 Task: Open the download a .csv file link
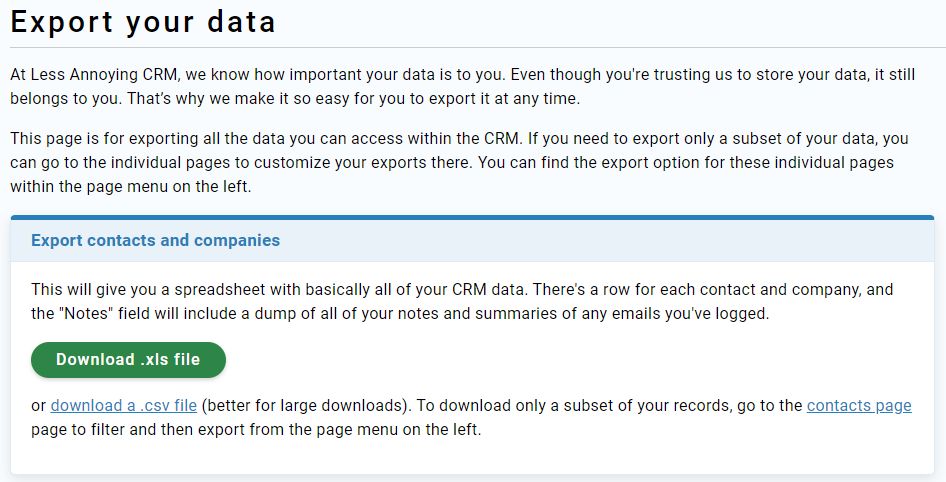124,405
